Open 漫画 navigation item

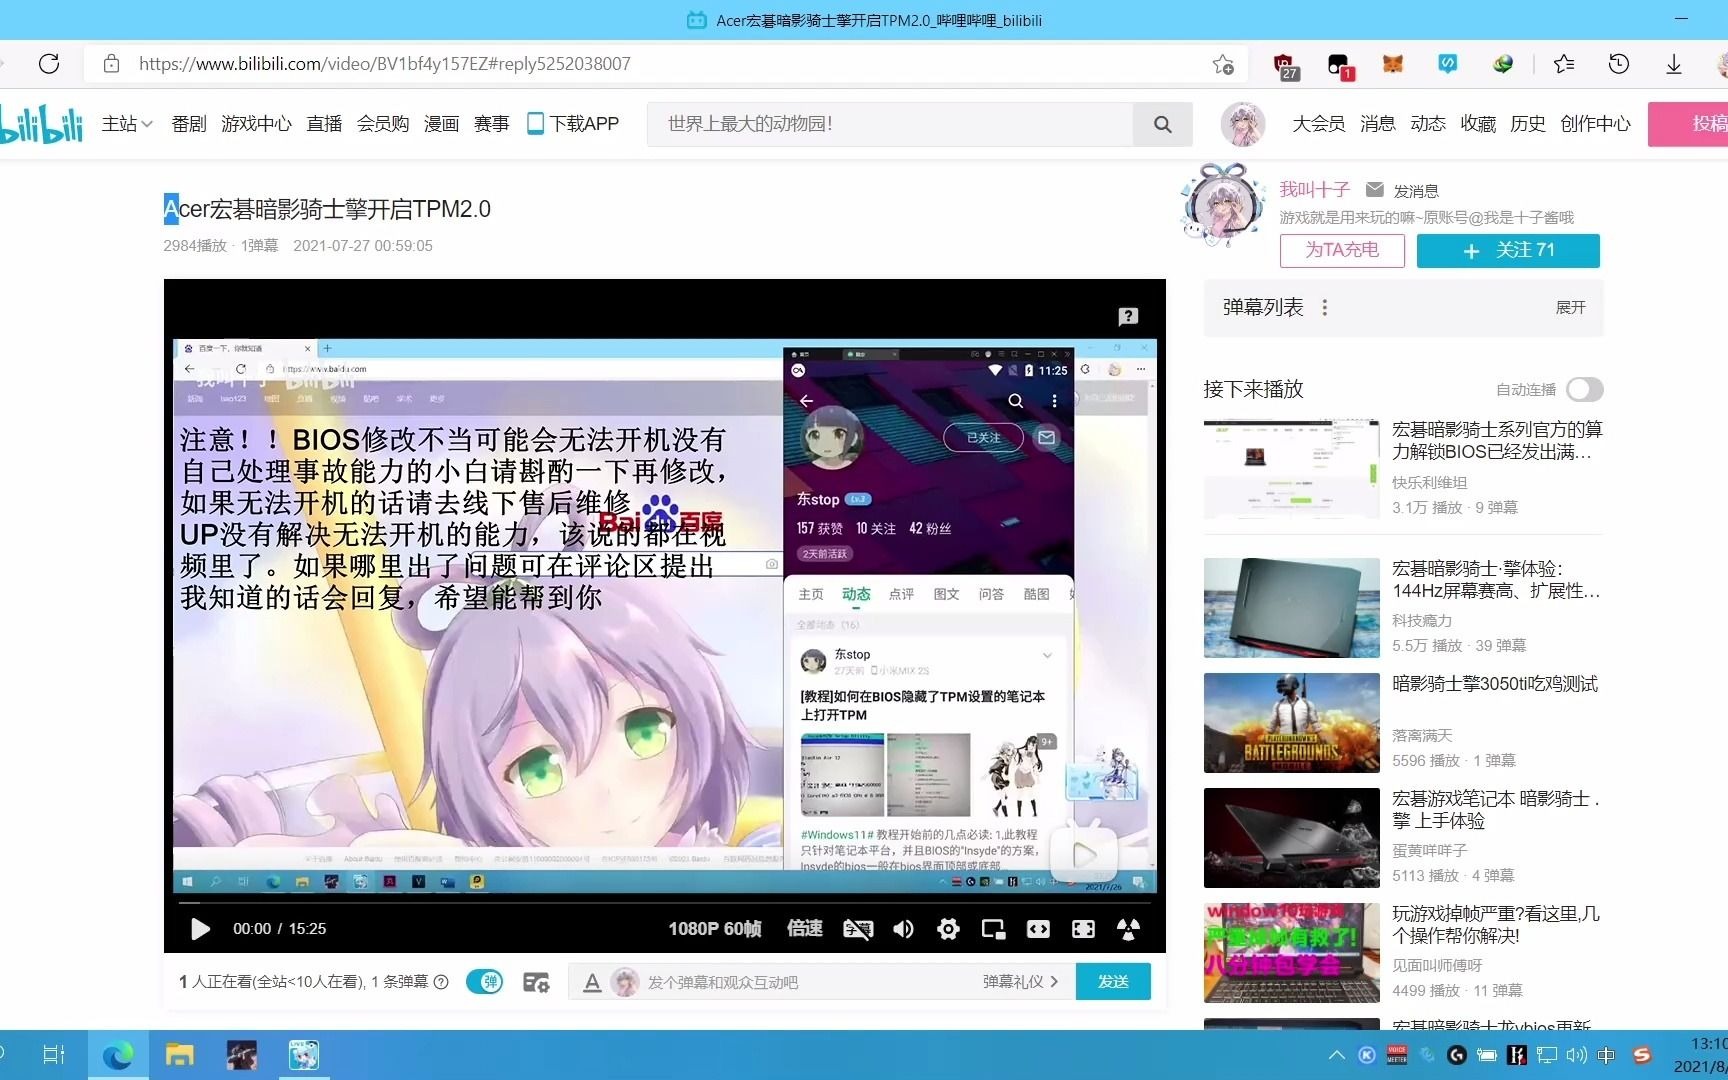[x=441, y=124]
